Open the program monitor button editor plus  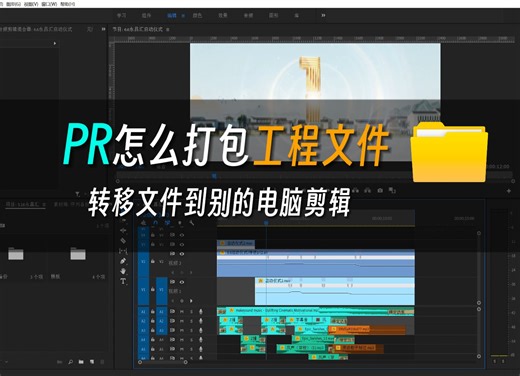pos(509,191)
